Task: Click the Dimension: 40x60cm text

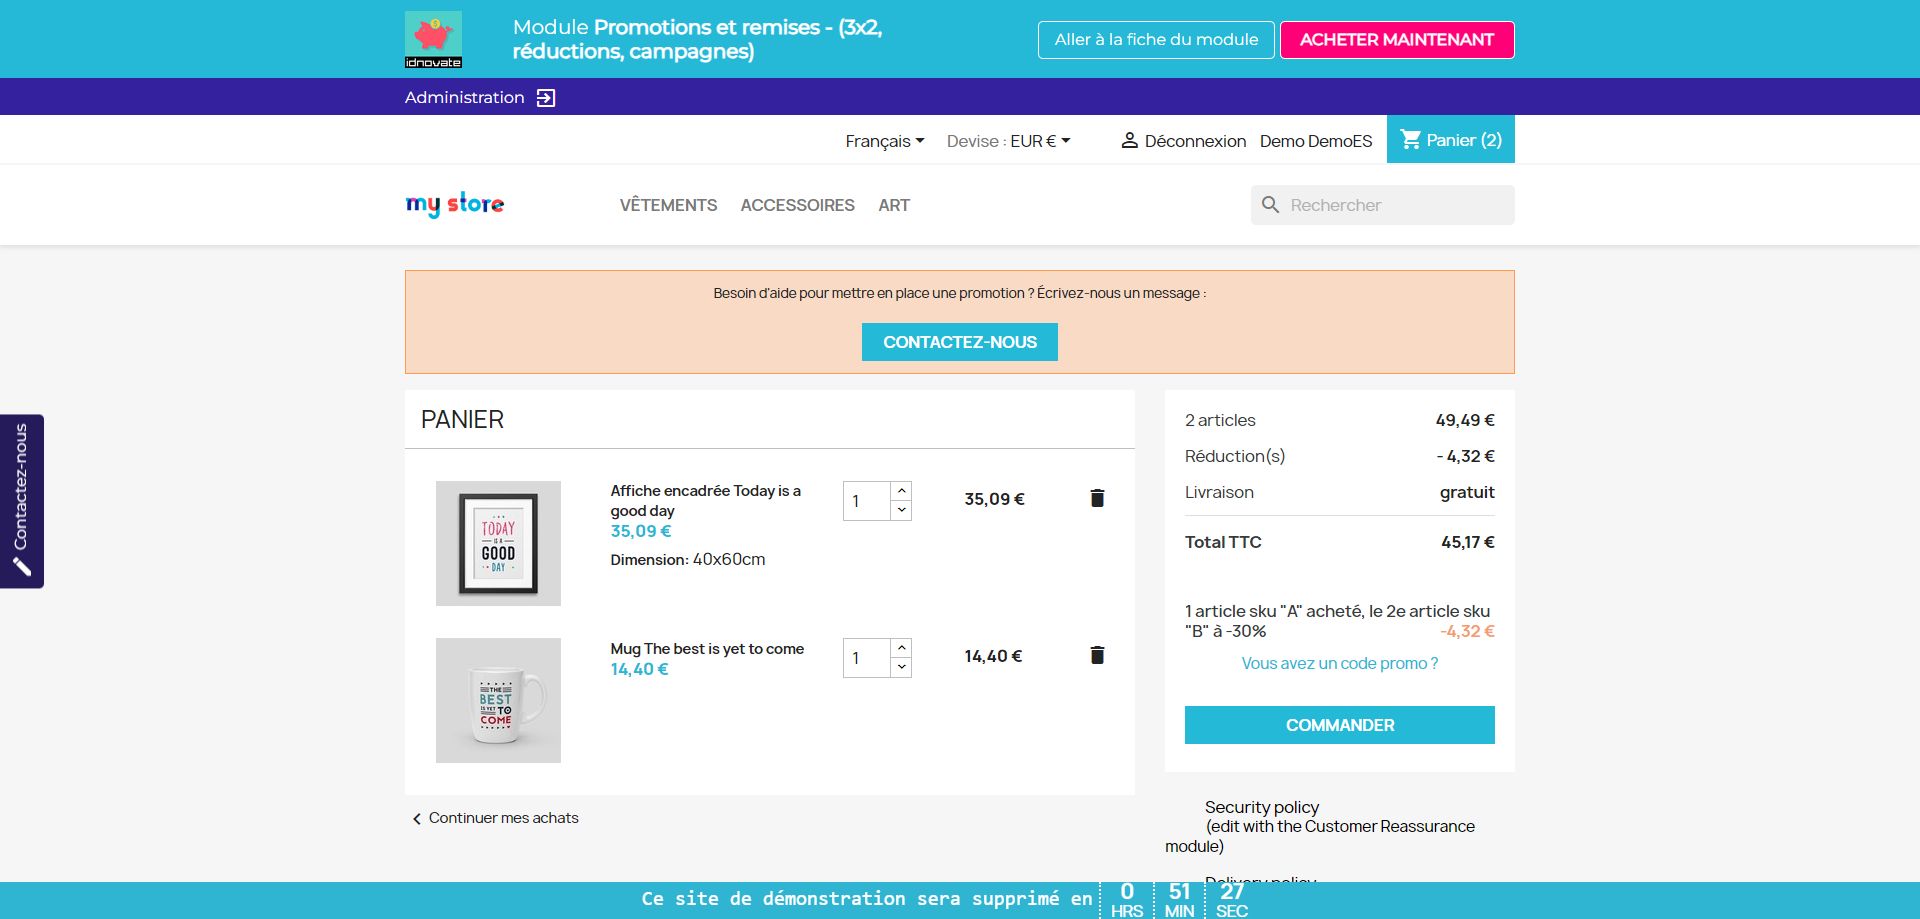Action: pyautogui.click(x=688, y=560)
